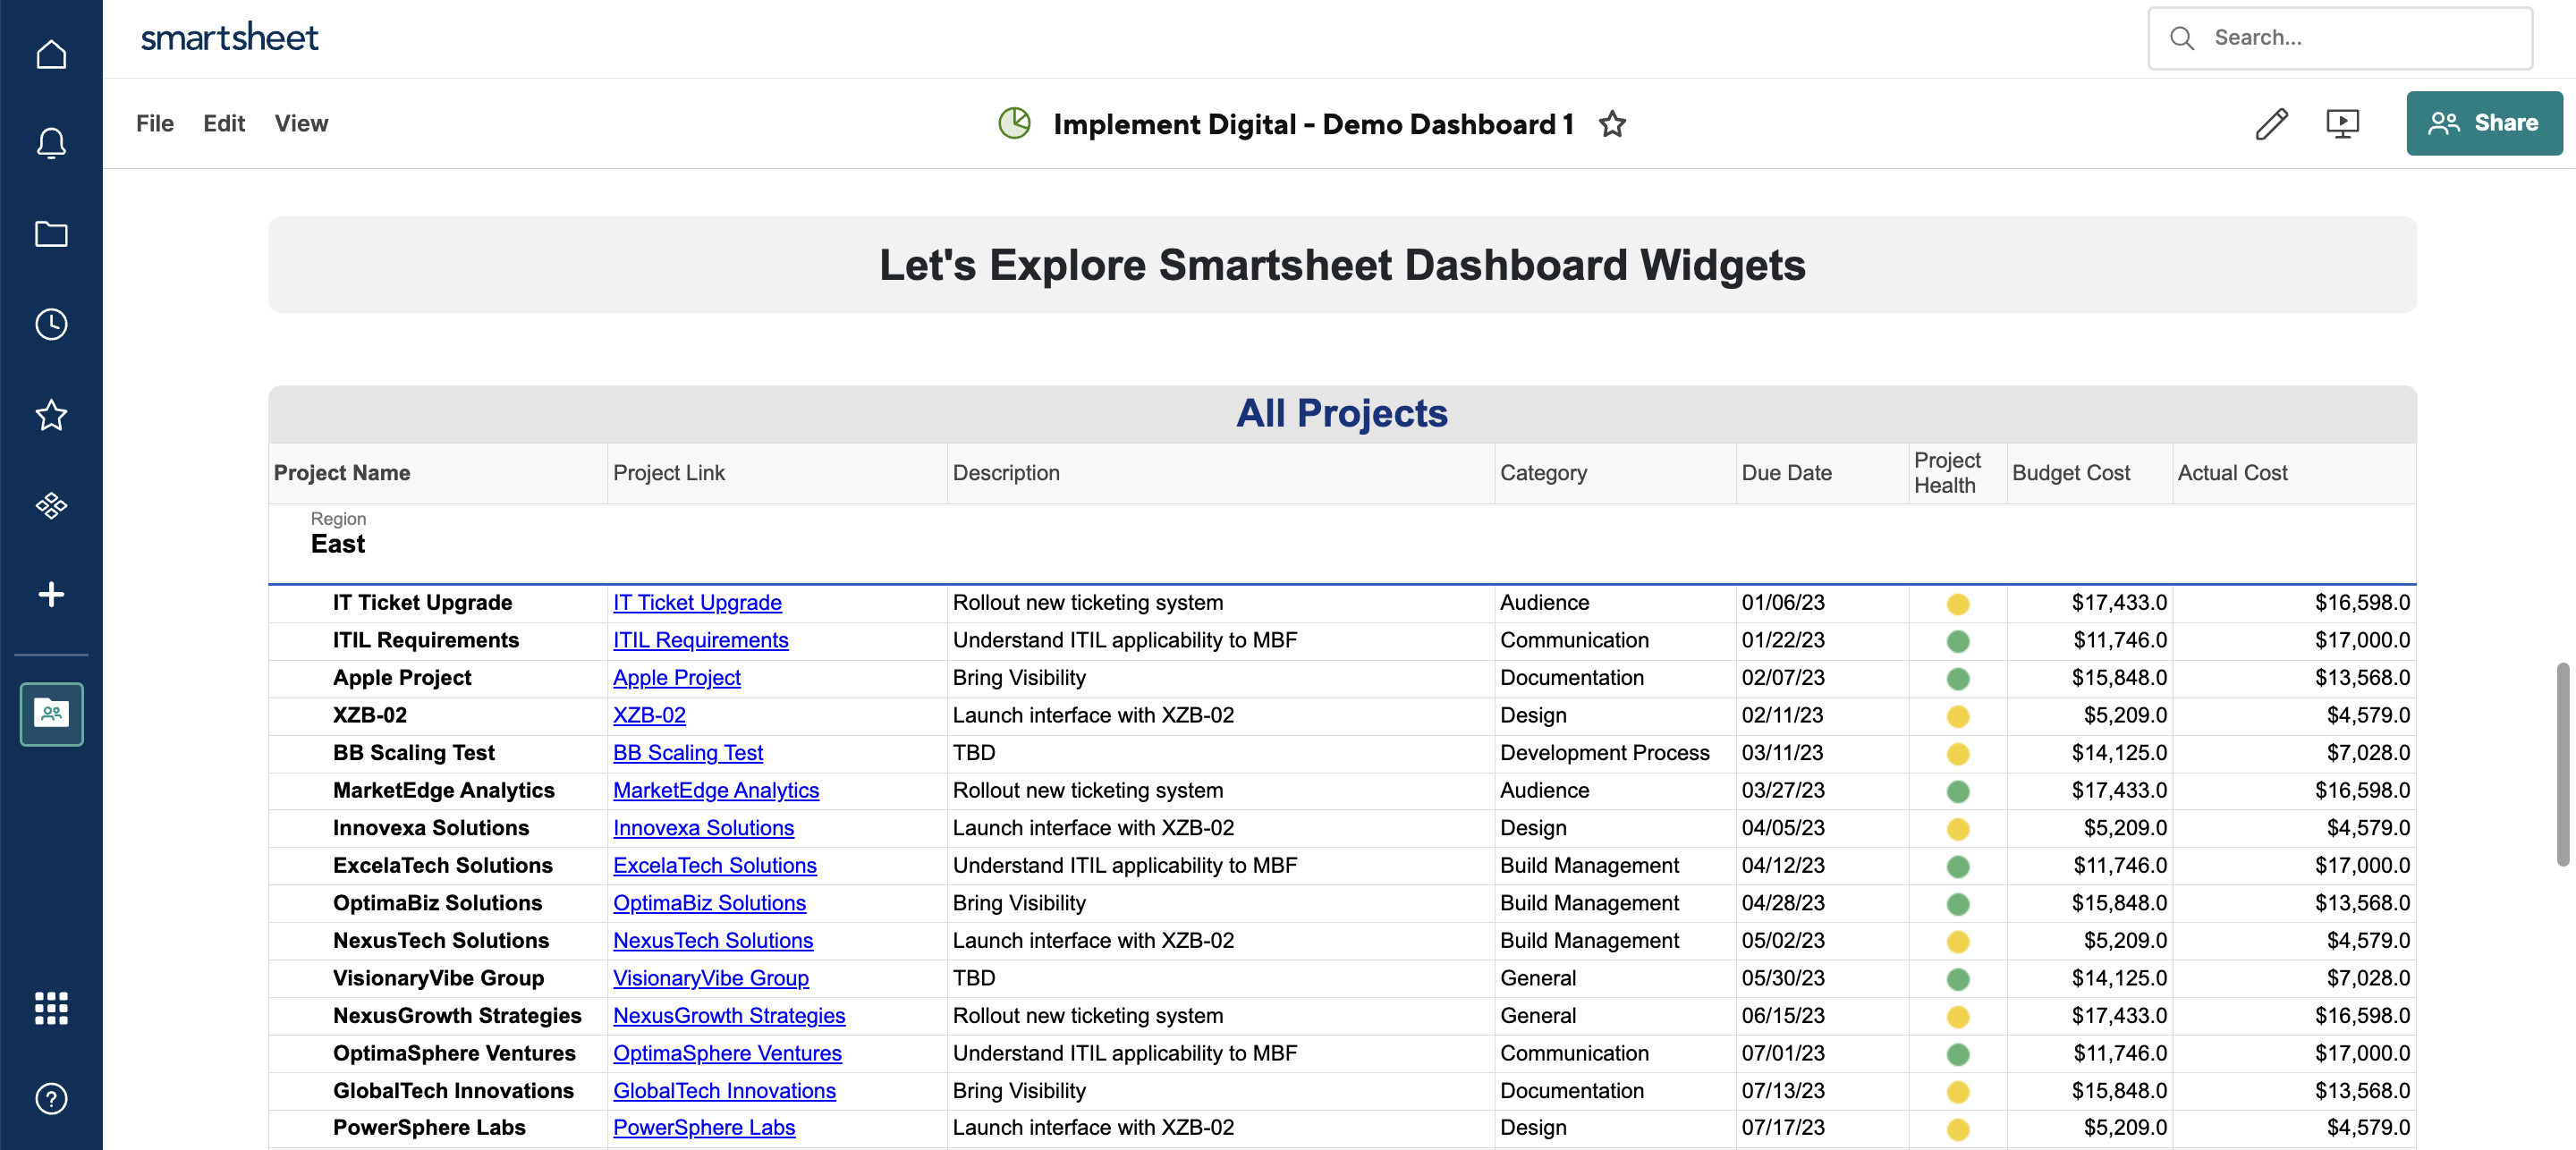This screenshot has width=2576, height=1150.
Task: Start presentation mode icon
Action: click(2342, 124)
